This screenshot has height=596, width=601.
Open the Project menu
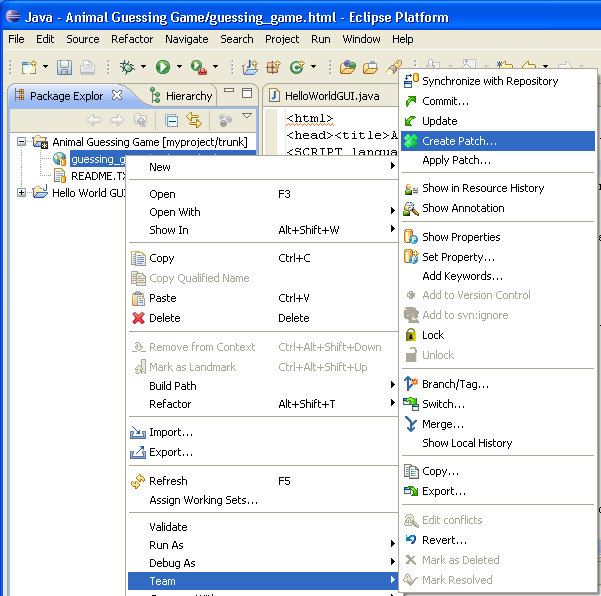pos(282,39)
